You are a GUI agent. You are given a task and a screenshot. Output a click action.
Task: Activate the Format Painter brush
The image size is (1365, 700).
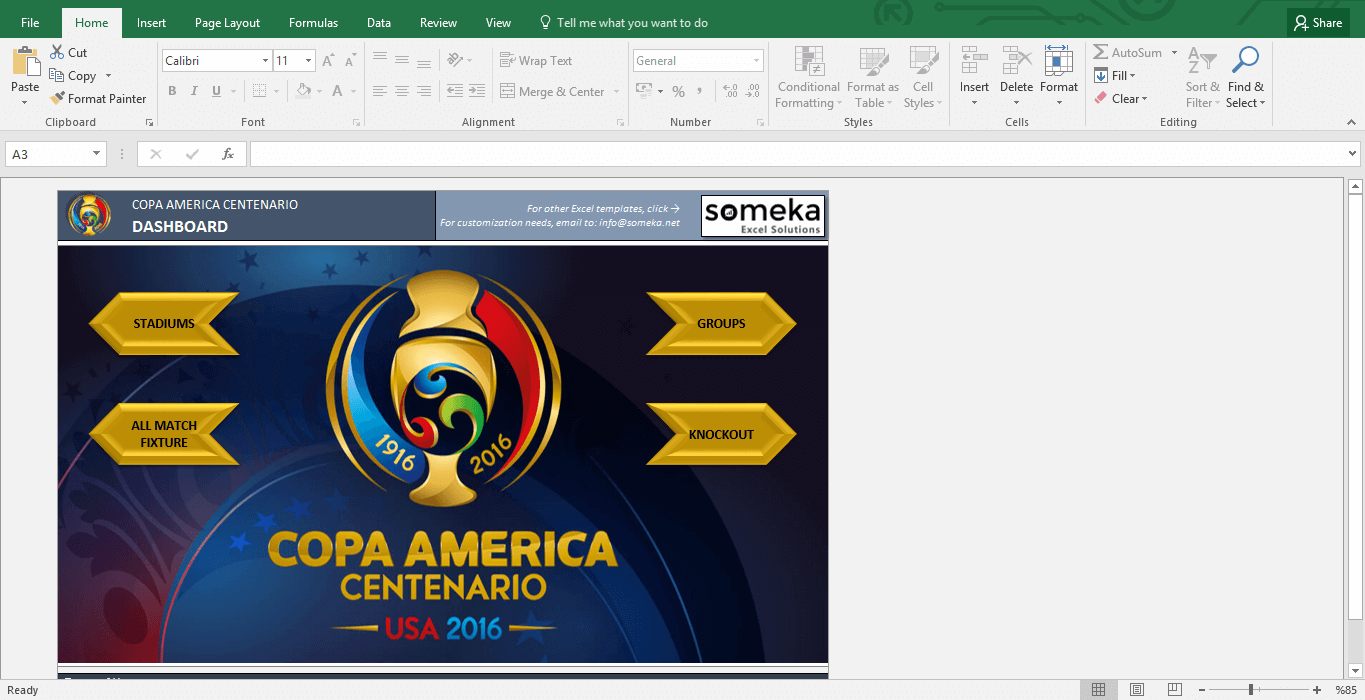(x=57, y=99)
